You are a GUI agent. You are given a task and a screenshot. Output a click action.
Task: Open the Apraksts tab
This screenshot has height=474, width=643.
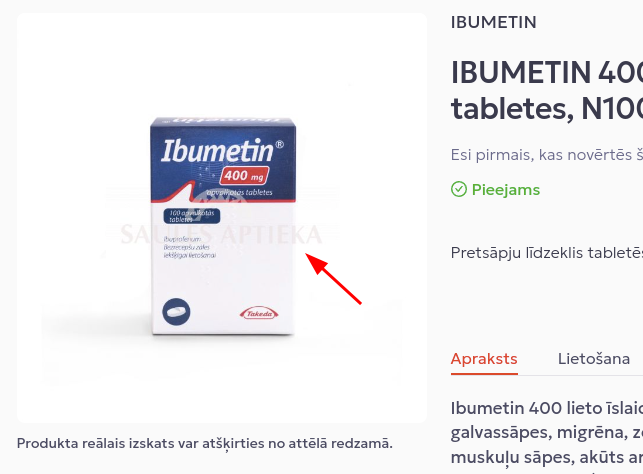(x=484, y=359)
